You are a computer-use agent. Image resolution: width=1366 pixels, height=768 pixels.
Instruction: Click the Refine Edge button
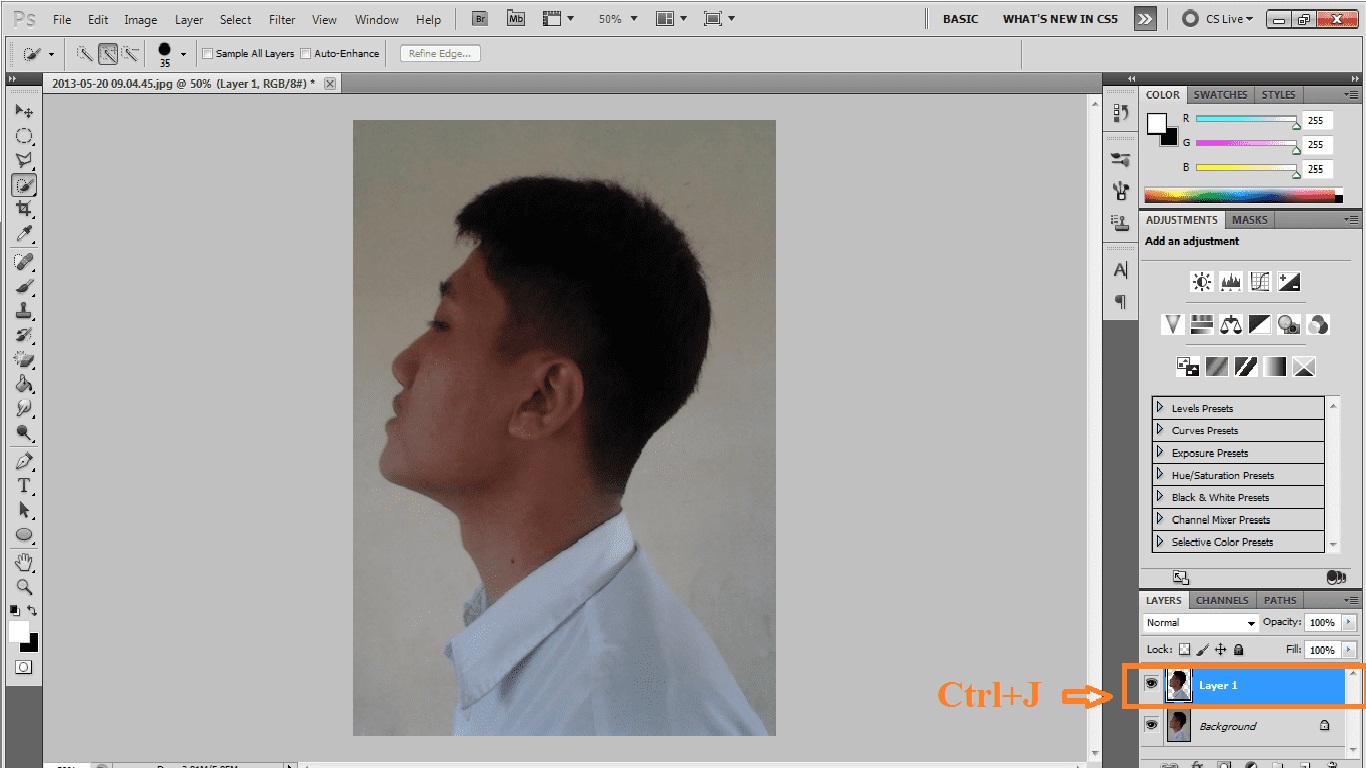(439, 54)
